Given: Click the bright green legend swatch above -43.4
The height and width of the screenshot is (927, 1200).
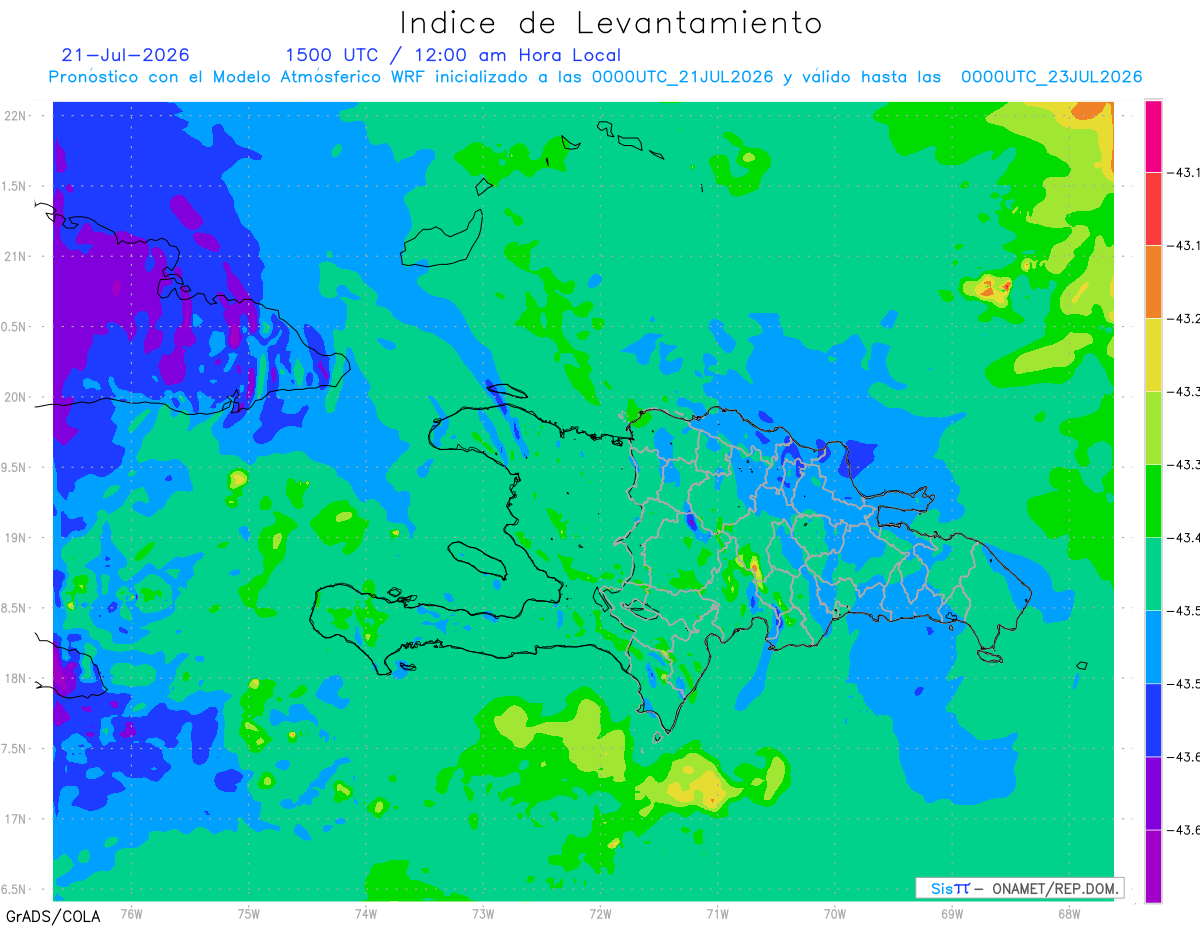Looking at the screenshot, I should click(x=1153, y=501).
